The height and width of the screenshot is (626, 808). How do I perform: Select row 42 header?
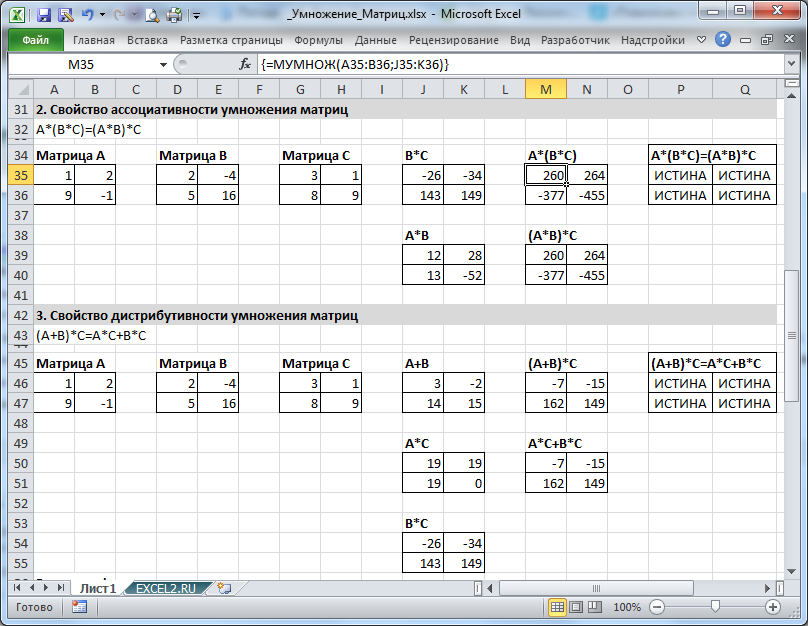click(21, 315)
